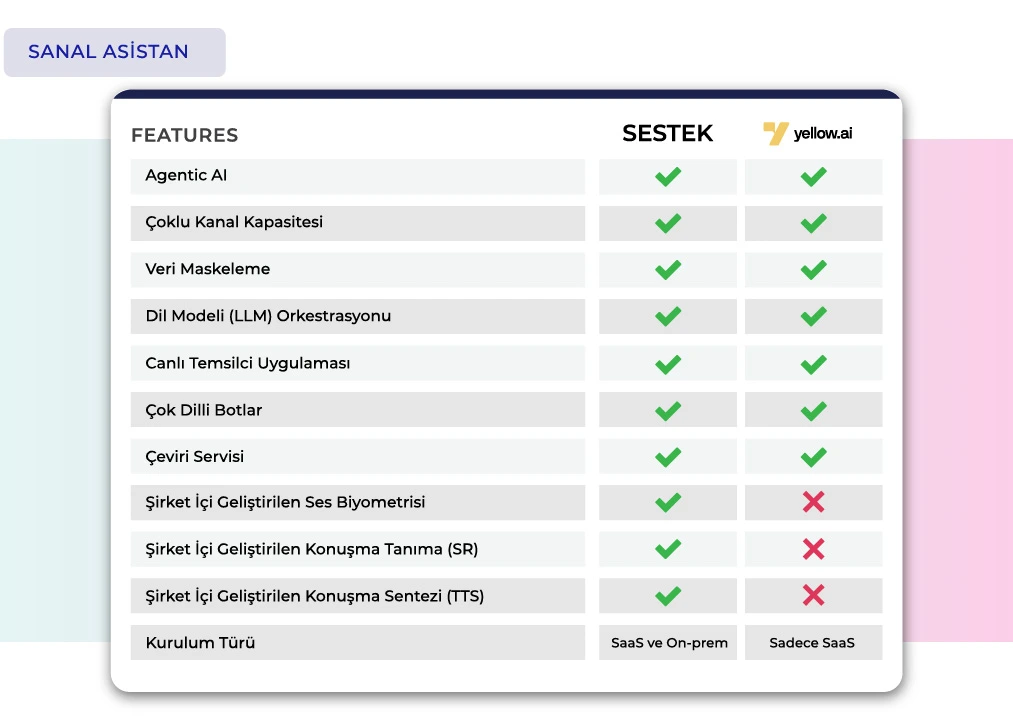The width and height of the screenshot is (1013, 720).
Task: Click SESTEK checkmark for Çoklu Kanal Kapasitesi
Action: pyautogui.click(x=668, y=223)
